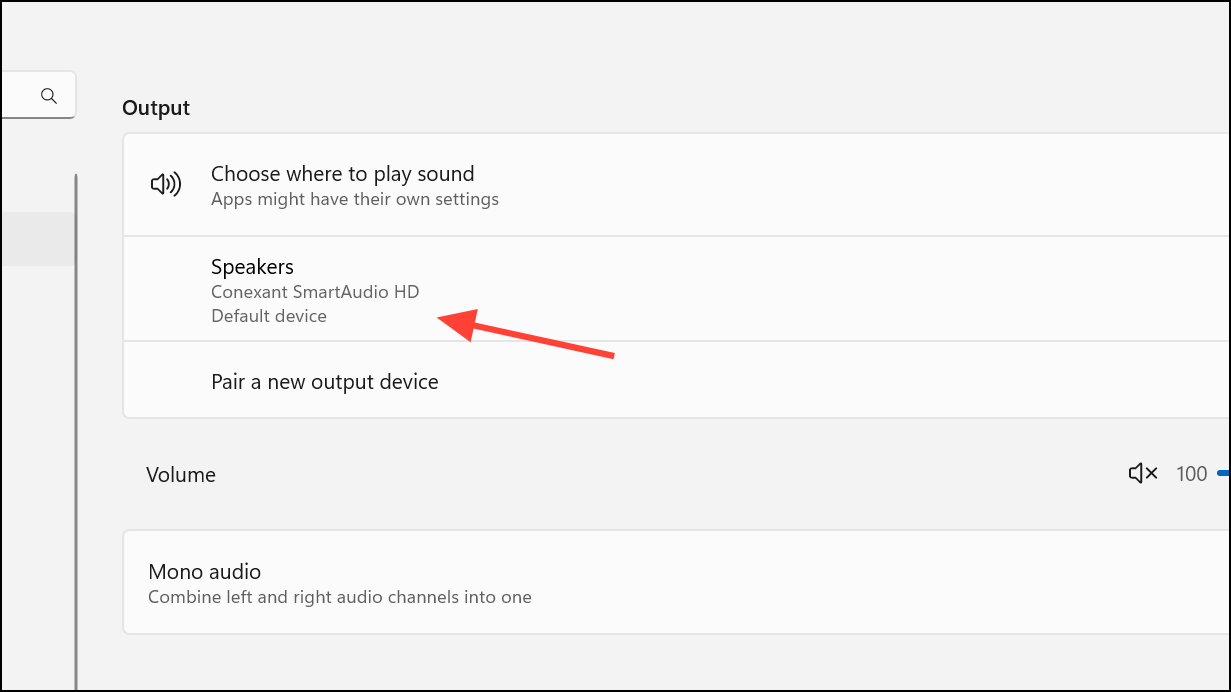Select the highlighted sidebar navigation item
This screenshot has height=692, width=1231.
click(x=37, y=239)
